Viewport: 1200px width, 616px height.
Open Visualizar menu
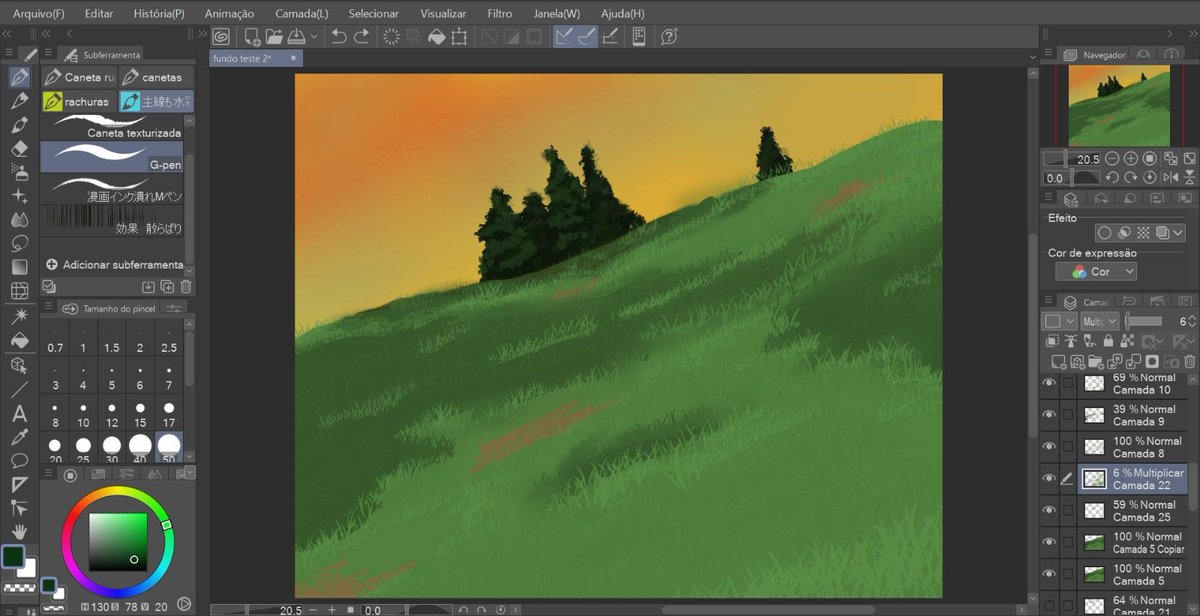(443, 14)
